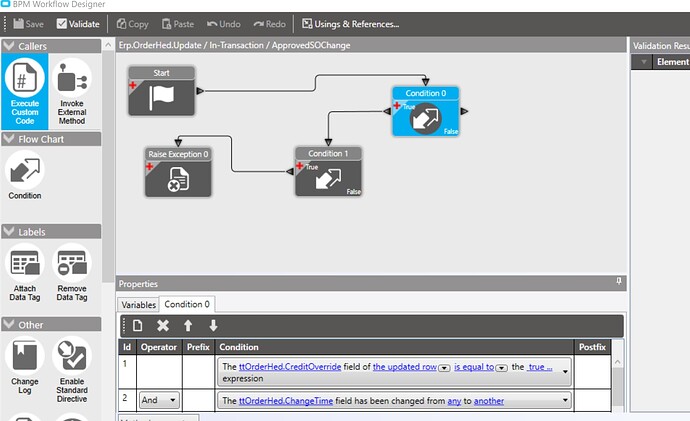Click the Validate checkbox button
690x421 pixels.
coord(78,24)
